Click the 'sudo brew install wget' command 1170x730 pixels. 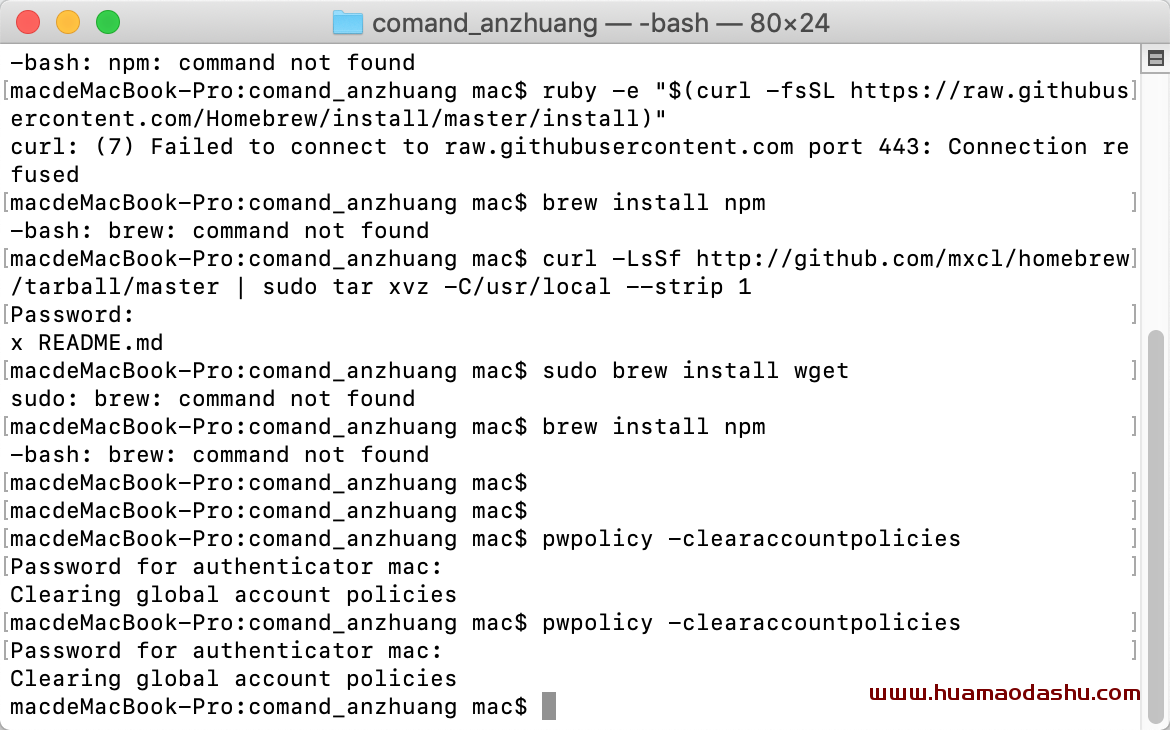(x=695, y=371)
